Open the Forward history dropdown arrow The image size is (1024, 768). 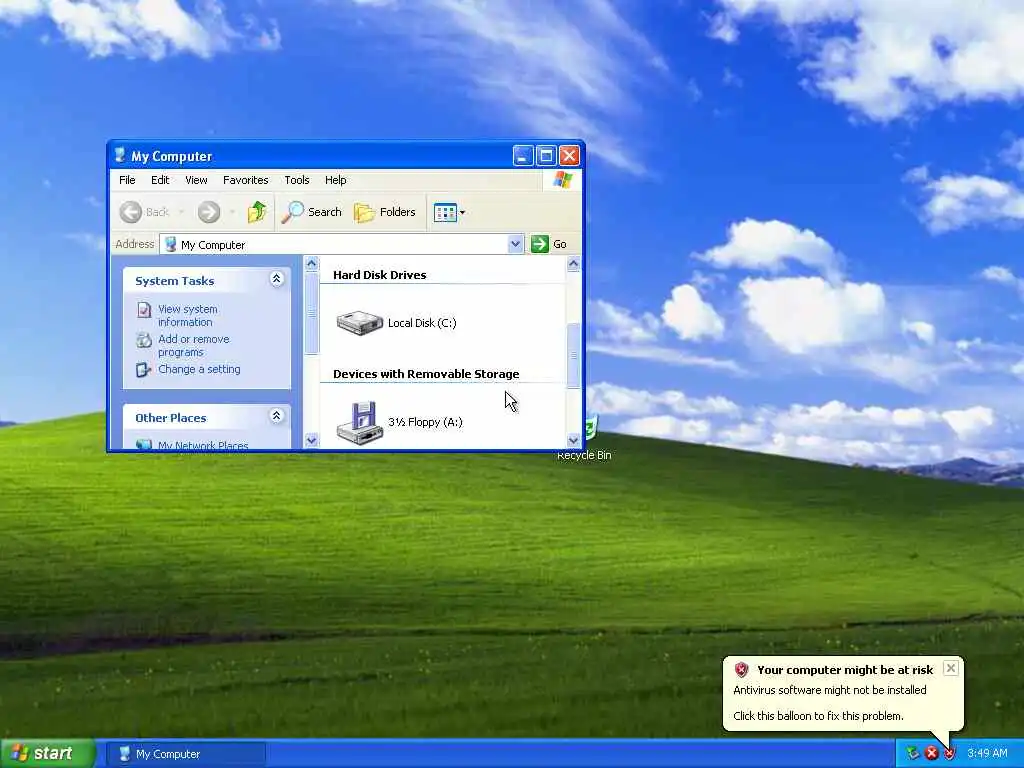click(231, 212)
